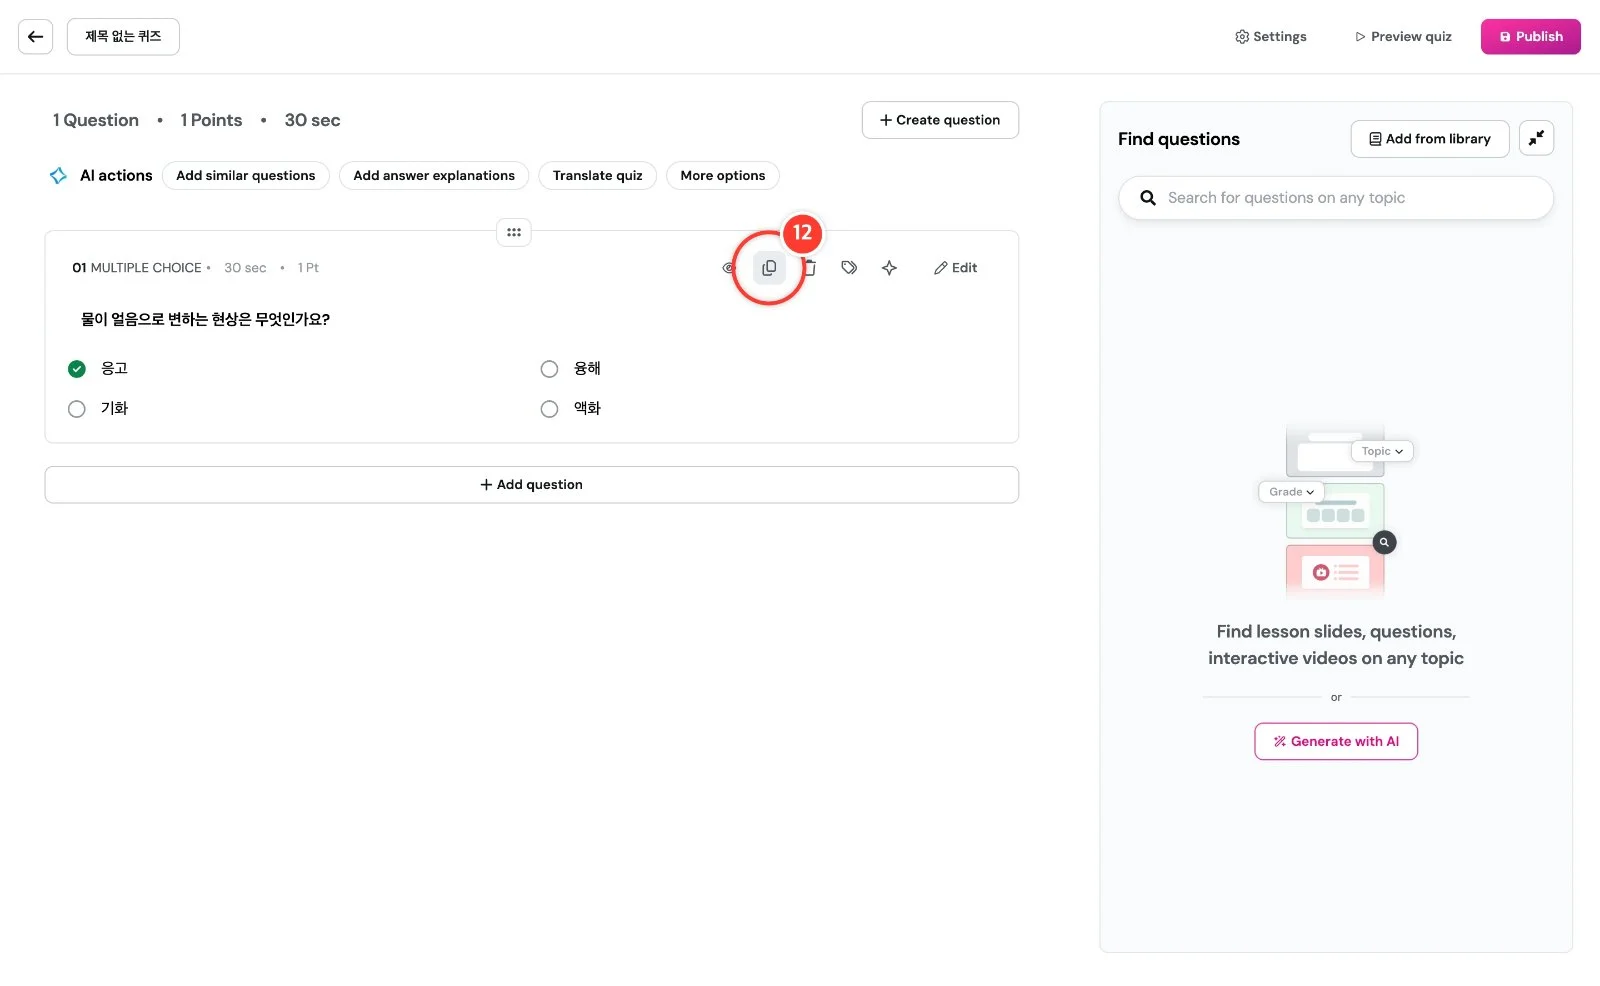Image resolution: width=1600 pixels, height=986 pixels.
Task: Focus the search for questions field
Action: [1336, 198]
